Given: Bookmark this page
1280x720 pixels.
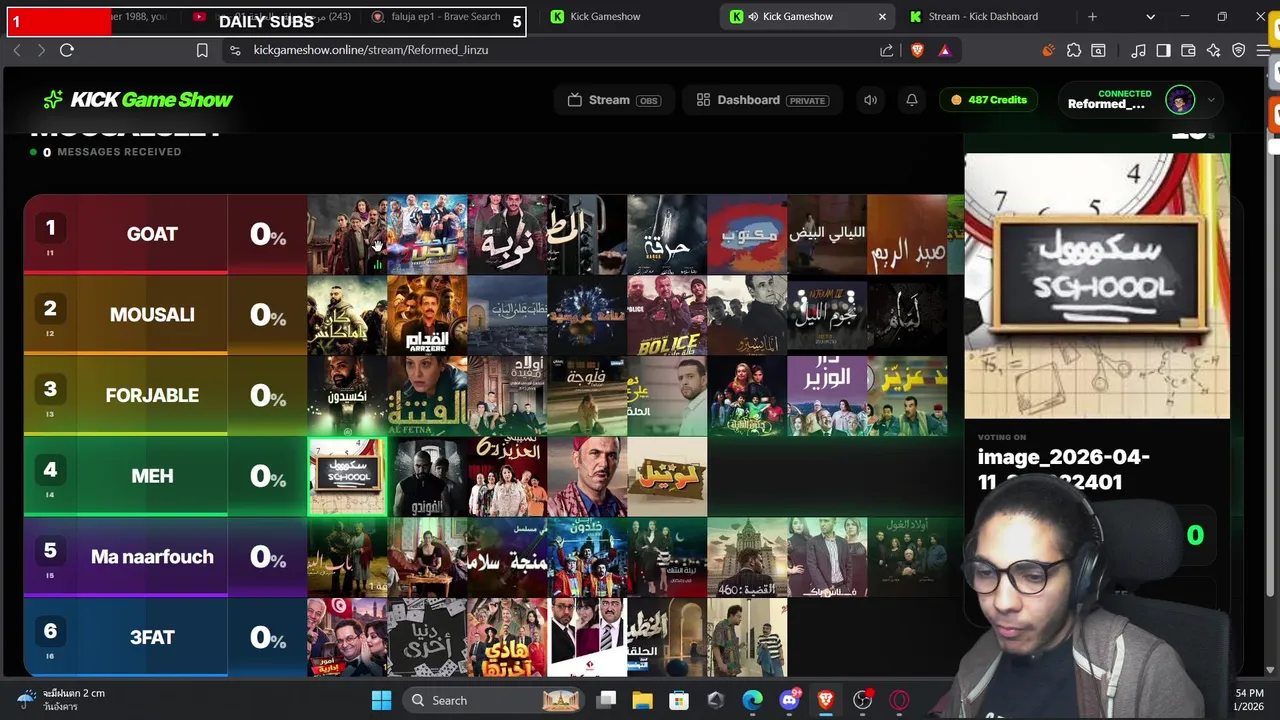Looking at the screenshot, I should tap(202, 50).
